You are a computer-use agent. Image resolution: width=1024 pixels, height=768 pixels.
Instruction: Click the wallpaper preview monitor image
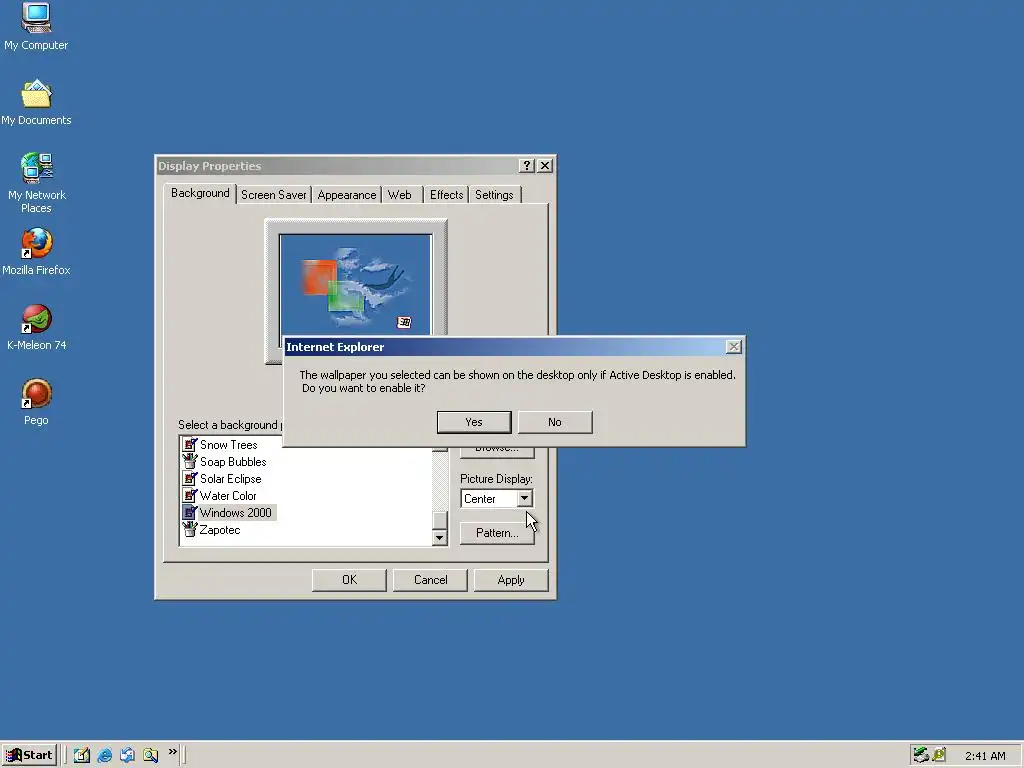pos(355,285)
